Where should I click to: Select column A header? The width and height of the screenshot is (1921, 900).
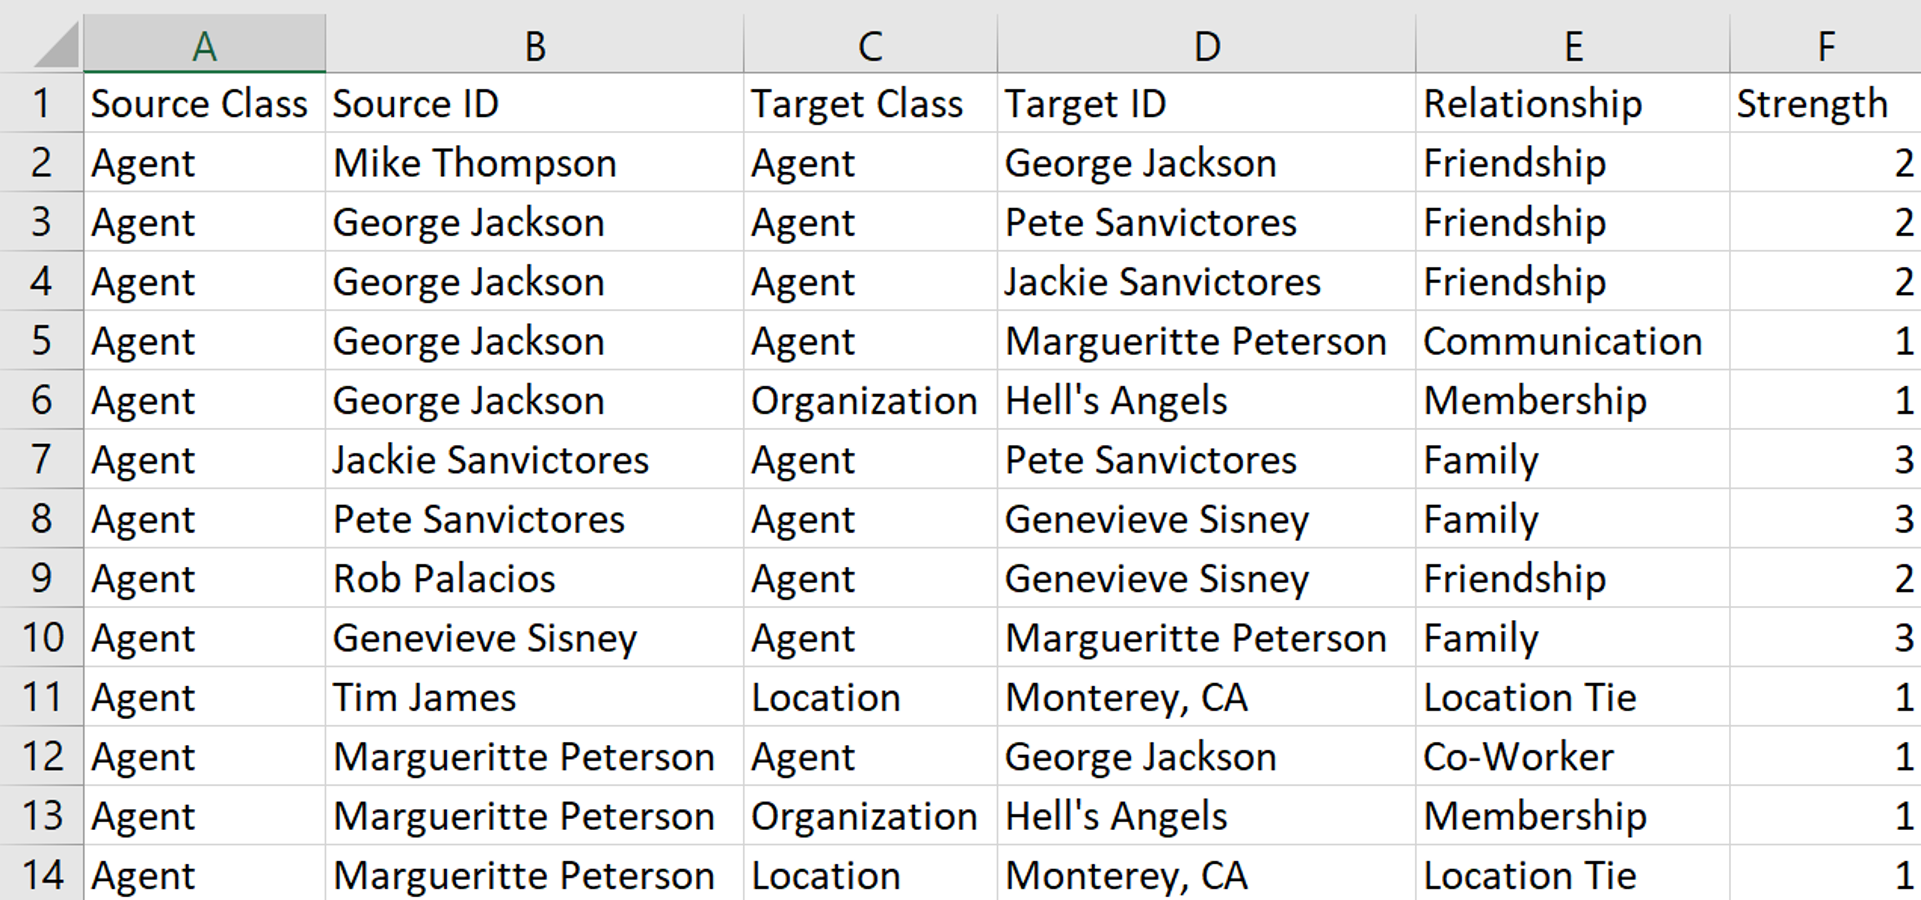204,46
